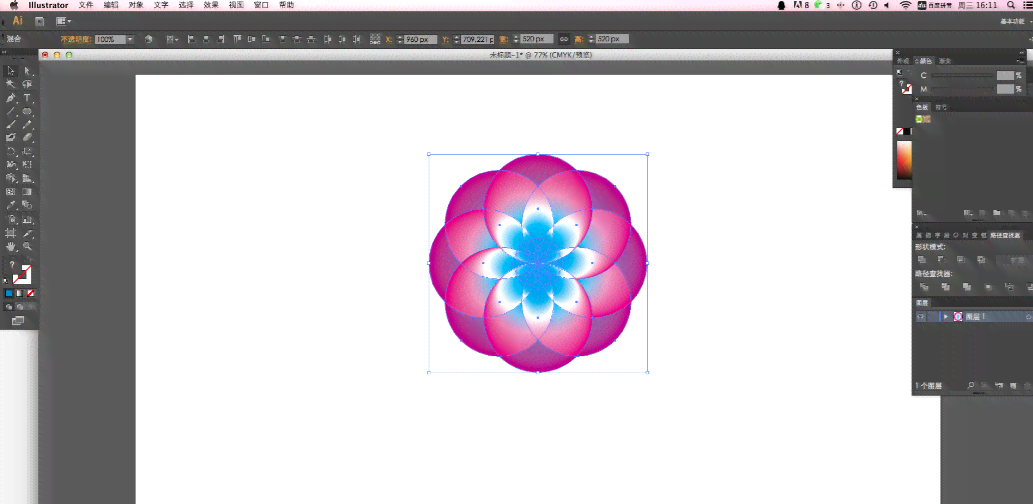The width and height of the screenshot is (1033, 504).
Task: Select the Blend tool
Action: [x=28, y=206]
